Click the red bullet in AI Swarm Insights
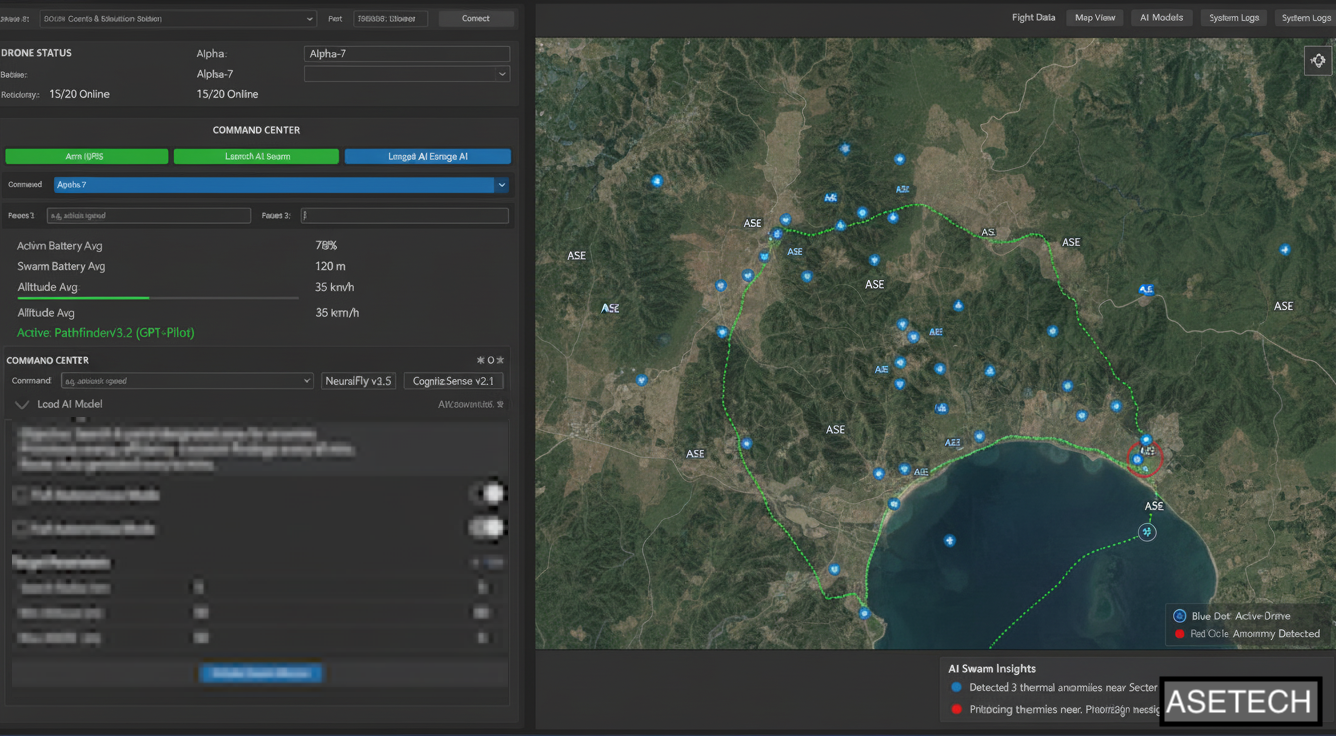This screenshot has height=736, width=1336. pyautogui.click(x=956, y=710)
